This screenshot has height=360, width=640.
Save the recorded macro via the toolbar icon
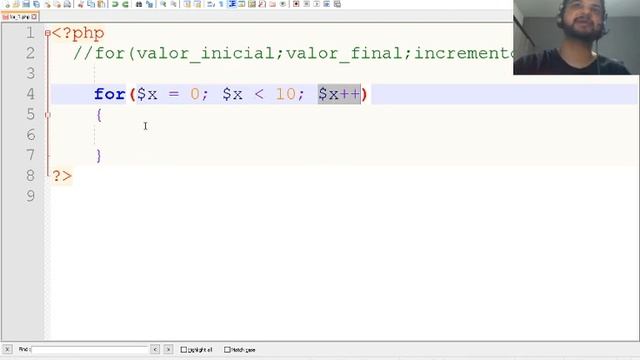(x=337, y=4)
